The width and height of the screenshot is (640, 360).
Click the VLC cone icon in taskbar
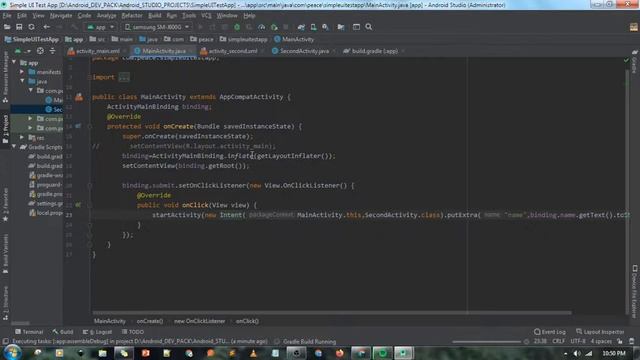click(x=253, y=353)
